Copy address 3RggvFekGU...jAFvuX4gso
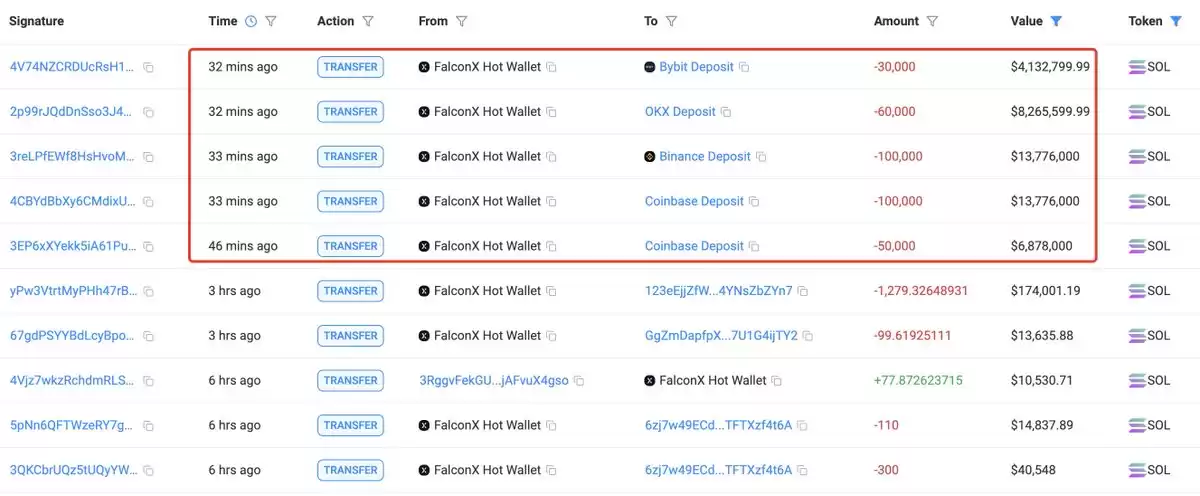The height and width of the screenshot is (496, 1200). tap(579, 381)
